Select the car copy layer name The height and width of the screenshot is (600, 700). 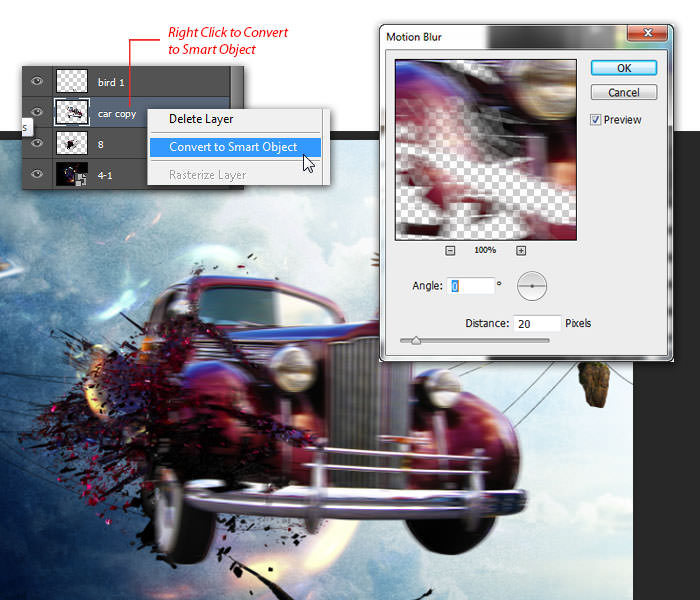click(117, 114)
